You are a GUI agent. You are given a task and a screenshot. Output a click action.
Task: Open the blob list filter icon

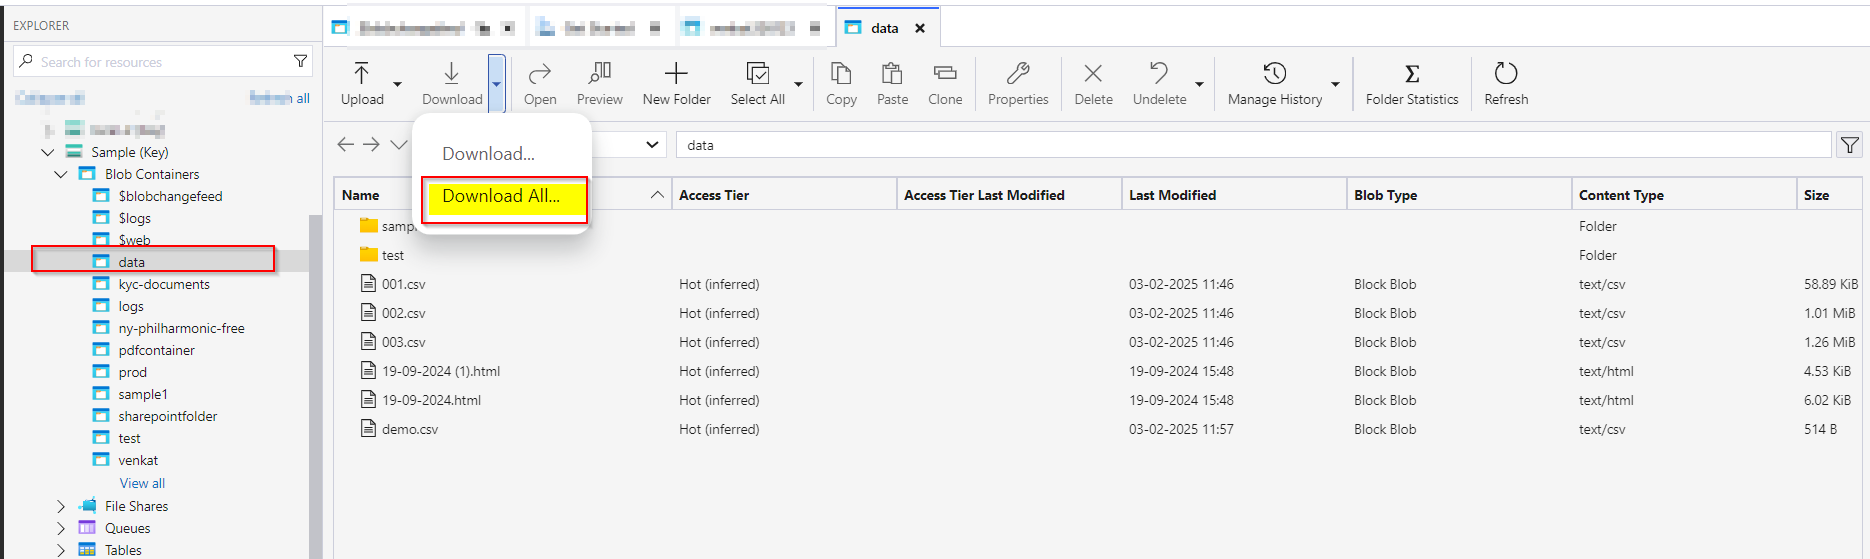pyautogui.click(x=1850, y=145)
